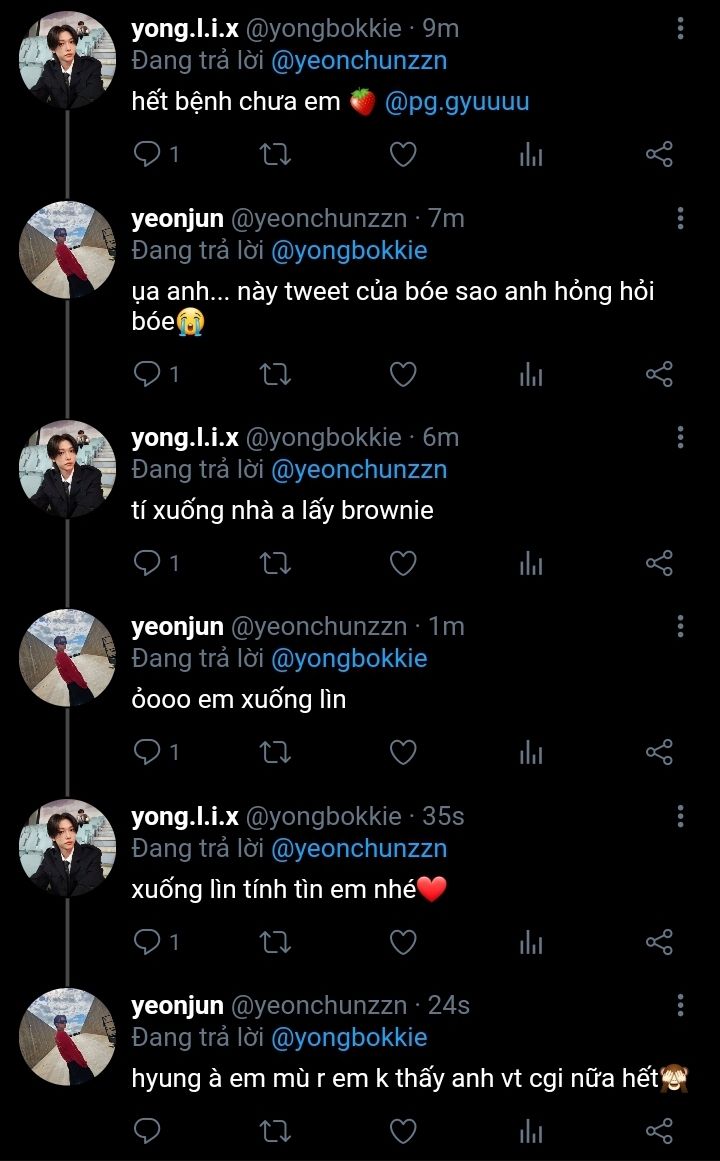
Task: View analytics for 'xuống lìn tính tìn em nhé' tweet
Action: [531, 942]
